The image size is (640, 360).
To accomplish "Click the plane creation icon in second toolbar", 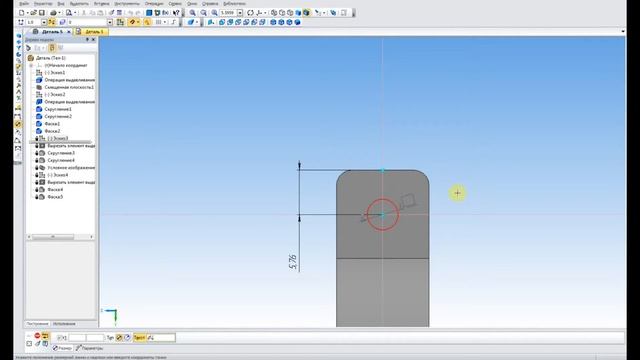I will click(x=211, y=22).
